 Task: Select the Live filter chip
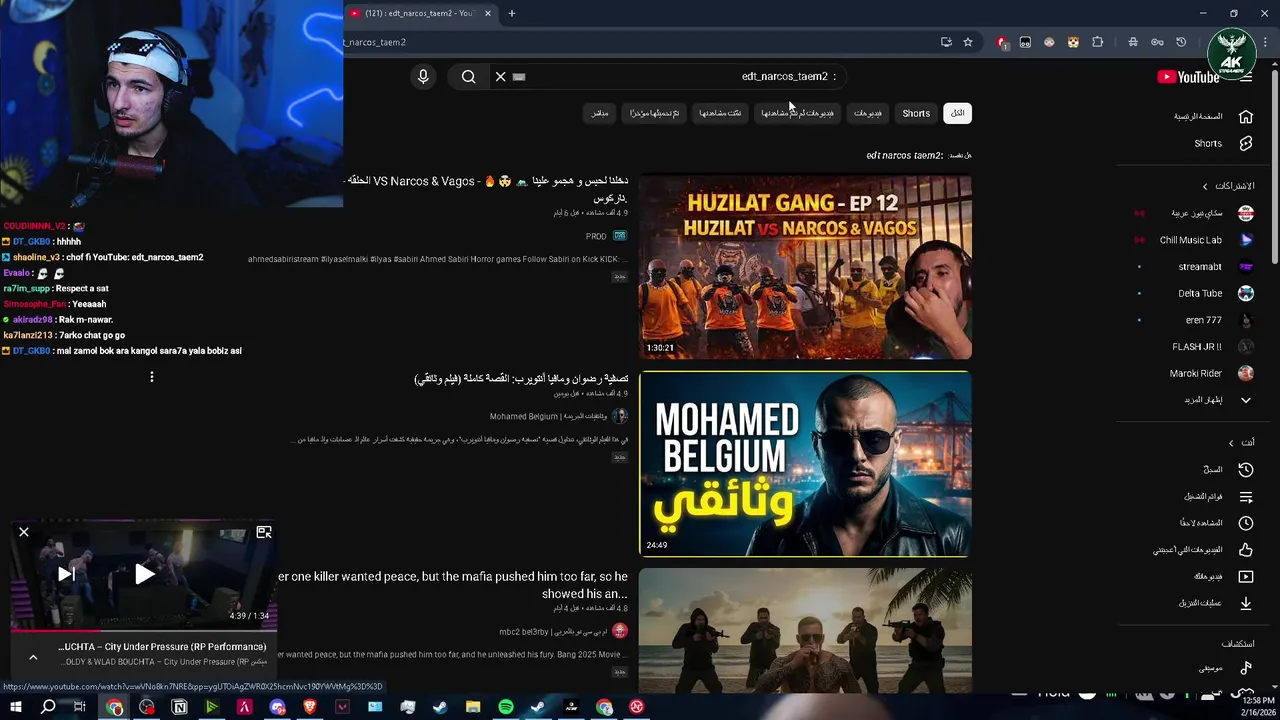[x=600, y=113]
